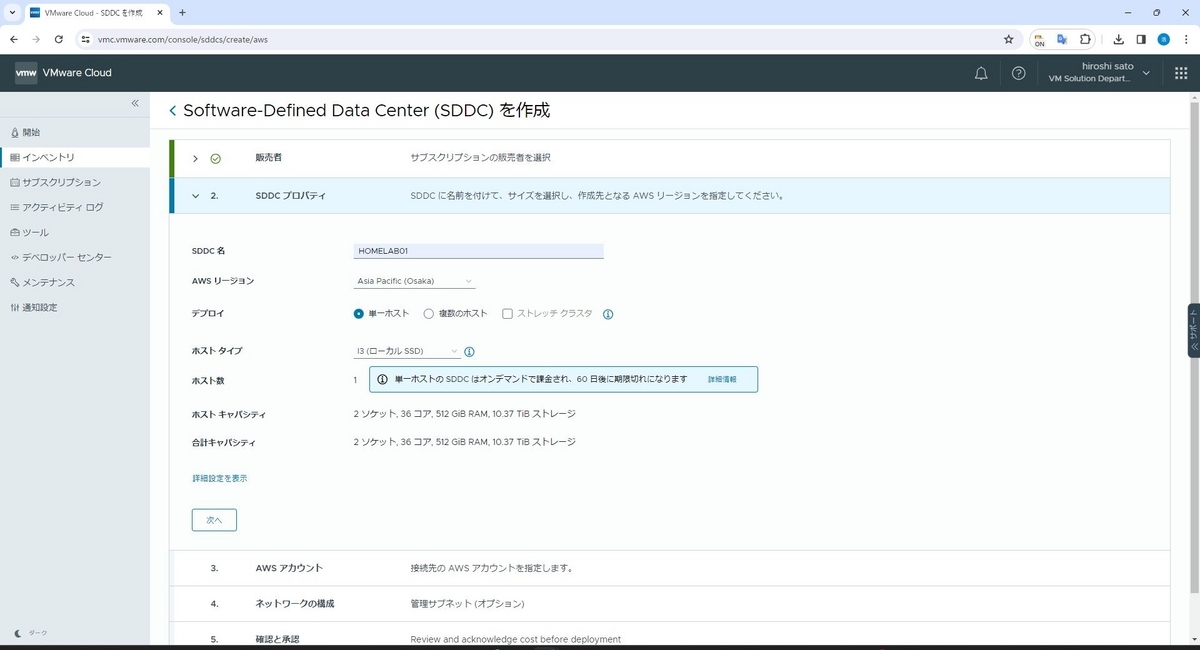Go back using the arrow beside SDDC title

pos(172,111)
